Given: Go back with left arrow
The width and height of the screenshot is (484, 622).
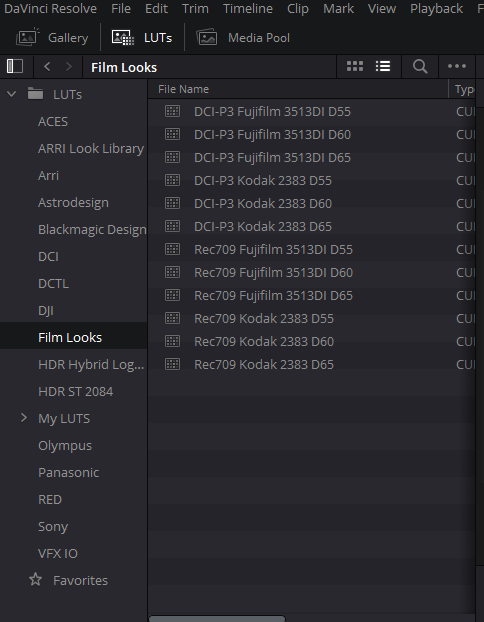Looking at the screenshot, I should tap(47, 66).
